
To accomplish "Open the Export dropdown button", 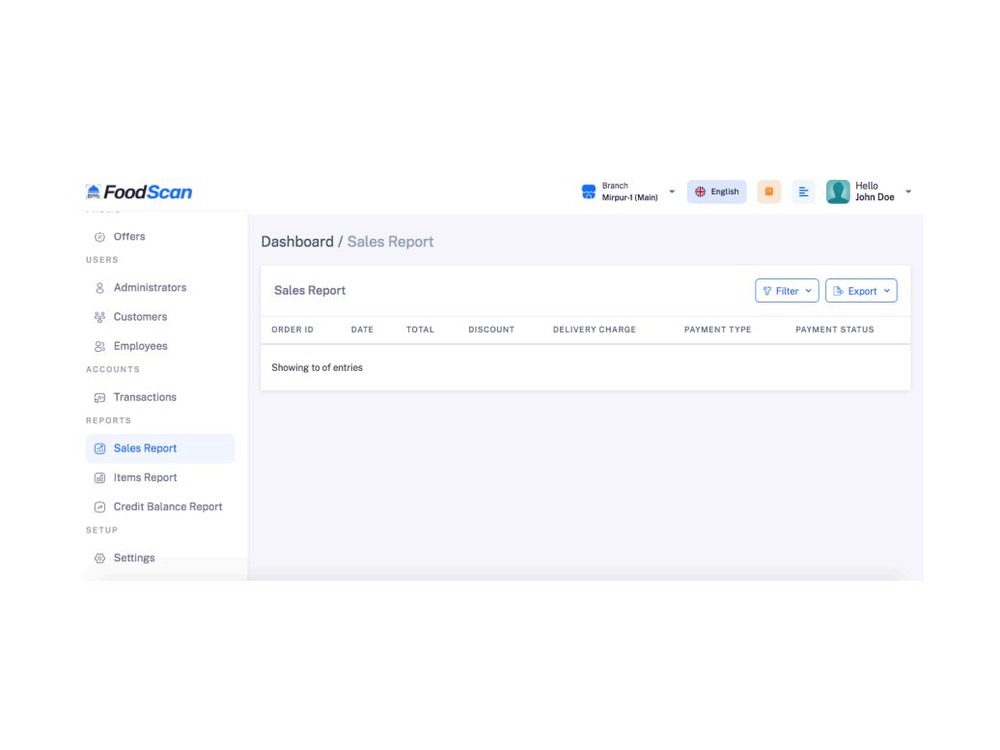I will click(861, 291).
